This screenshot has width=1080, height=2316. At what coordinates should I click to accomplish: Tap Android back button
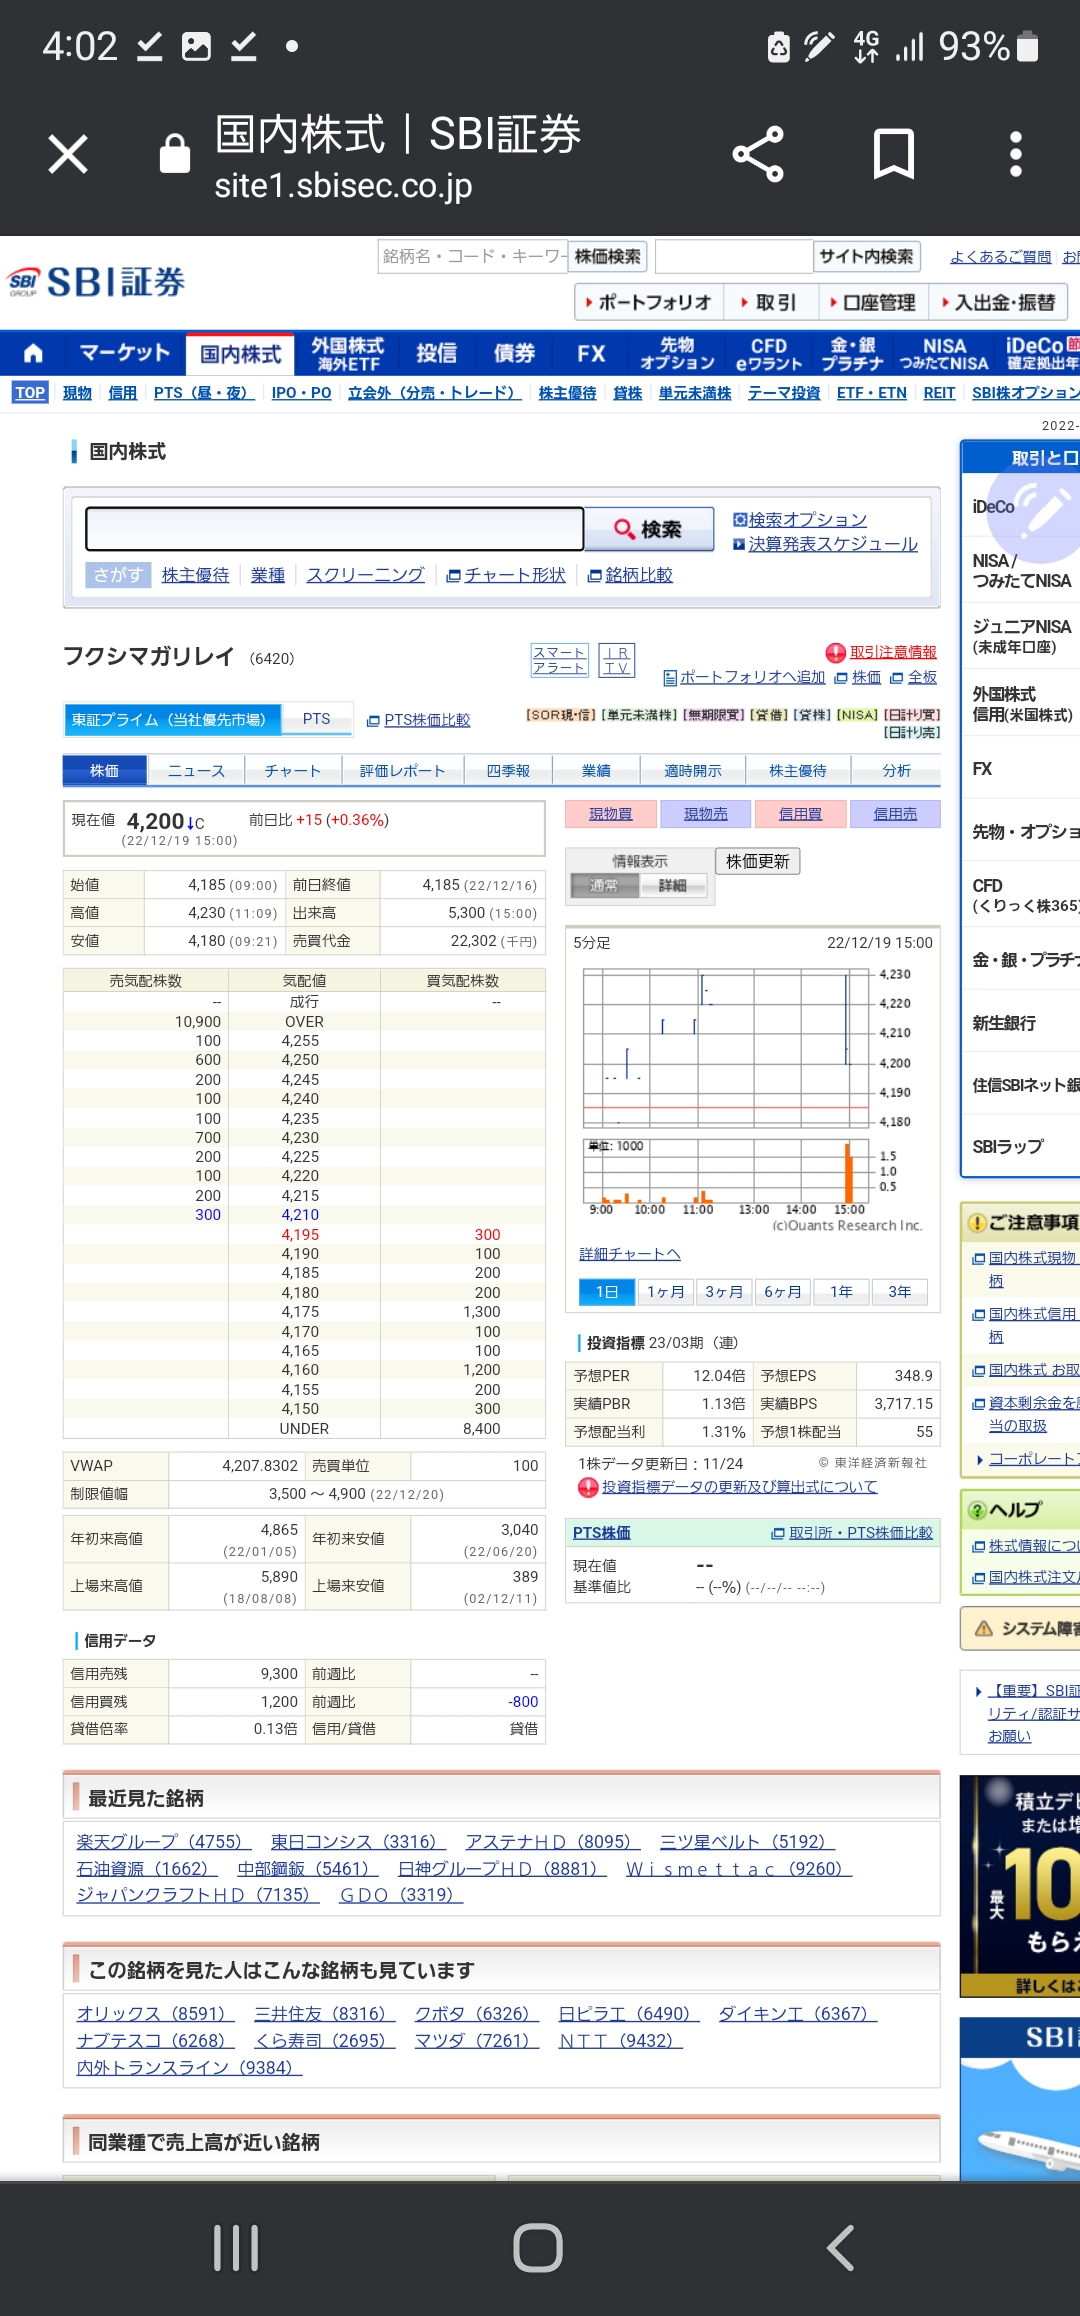pyautogui.click(x=840, y=2248)
